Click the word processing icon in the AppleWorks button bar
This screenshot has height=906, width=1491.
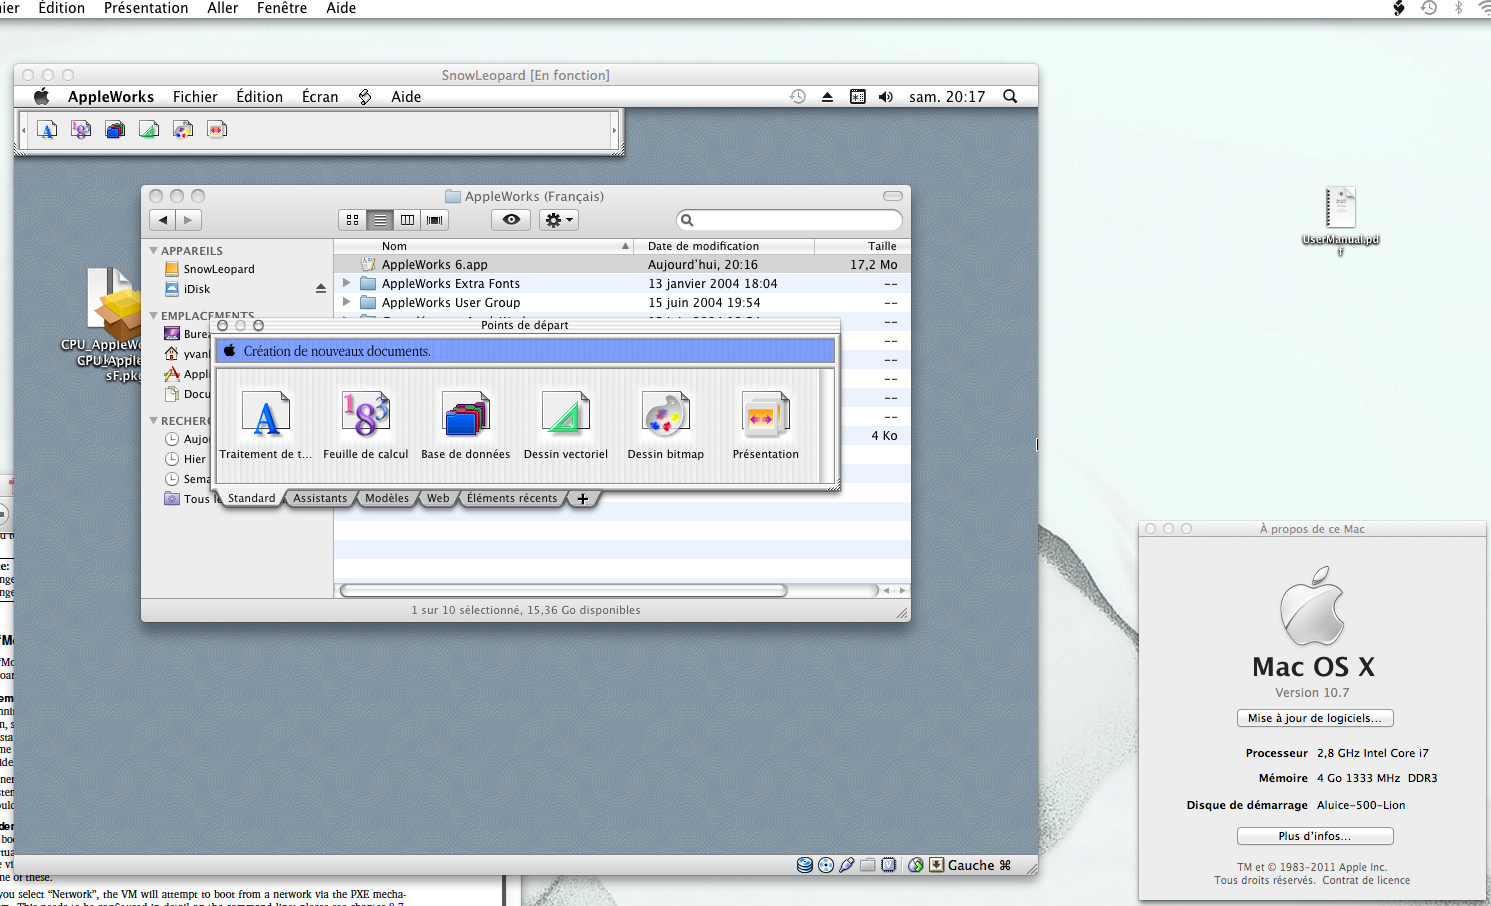[47, 129]
